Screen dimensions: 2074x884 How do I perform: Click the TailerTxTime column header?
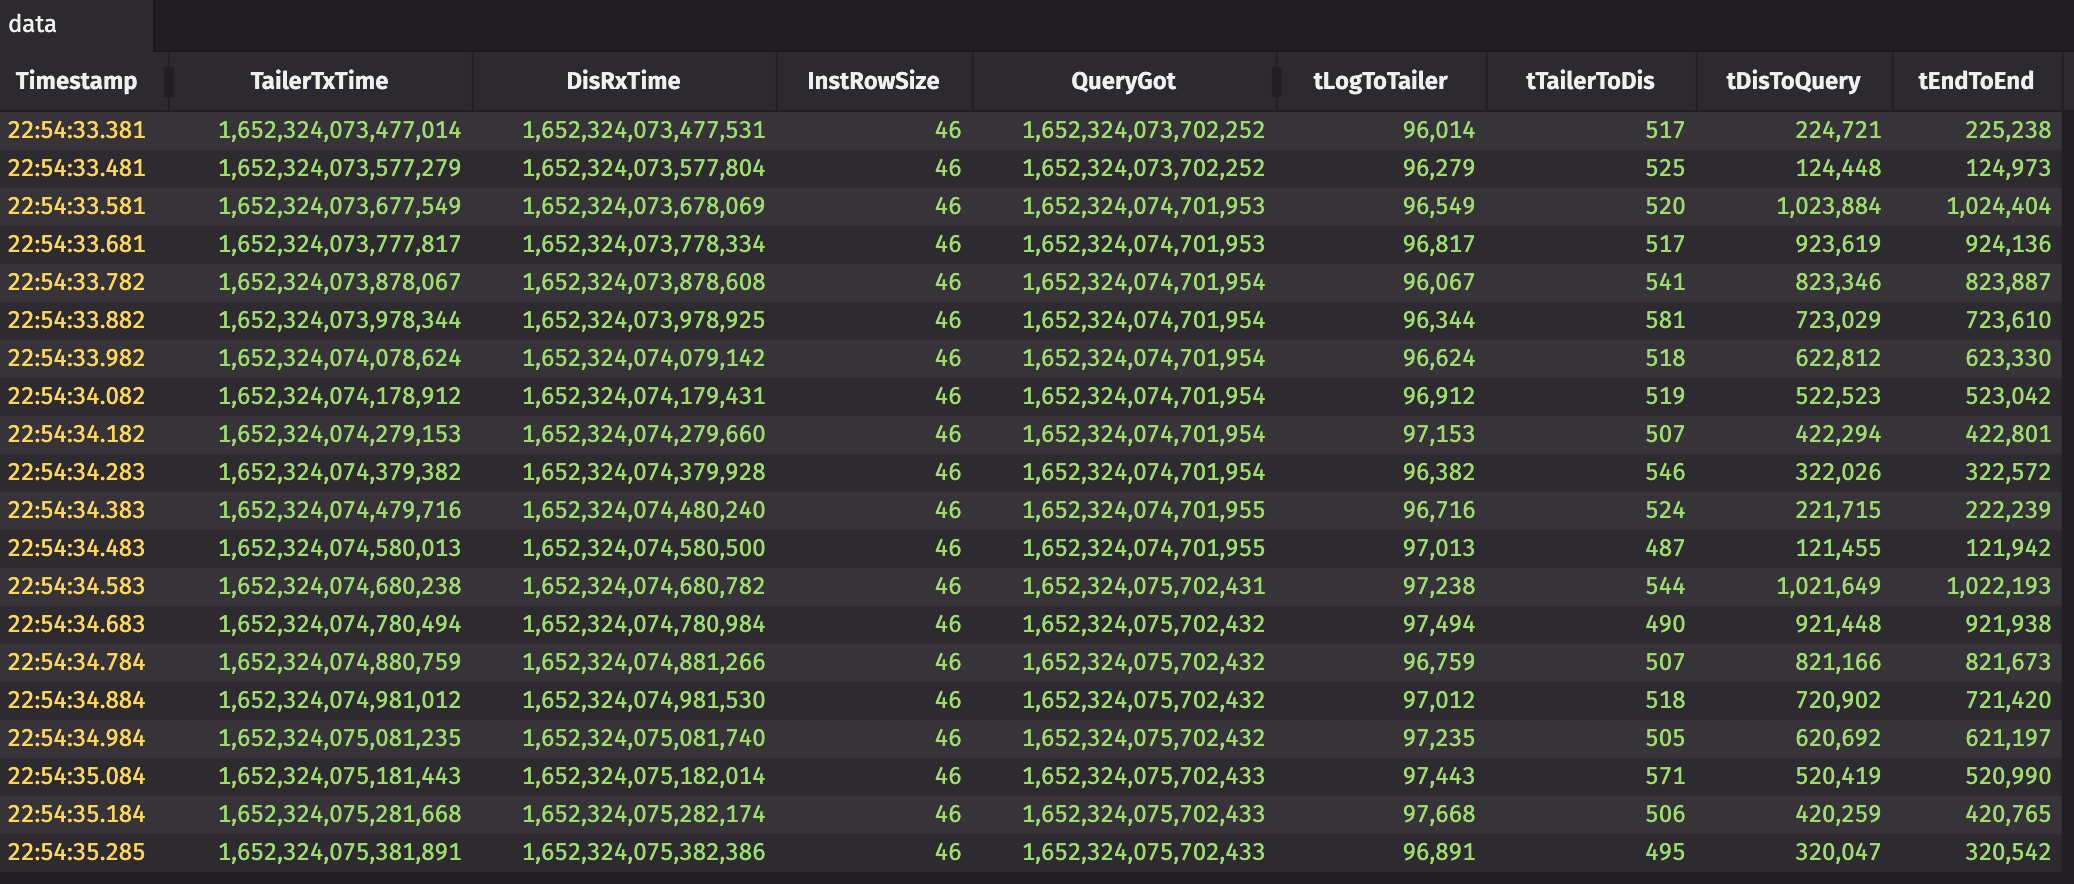pyautogui.click(x=319, y=81)
